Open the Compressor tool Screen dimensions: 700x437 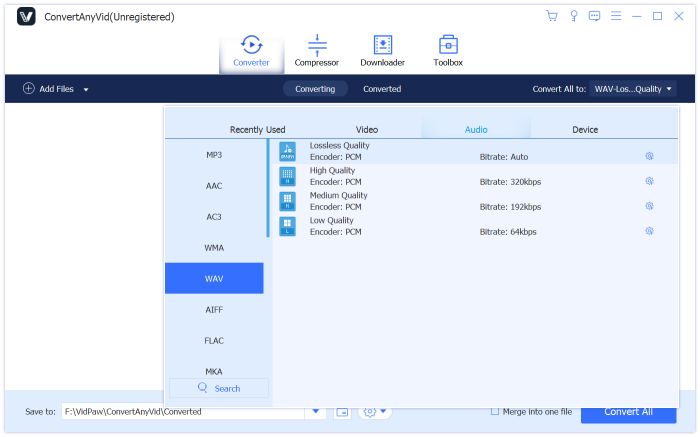(316, 51)
